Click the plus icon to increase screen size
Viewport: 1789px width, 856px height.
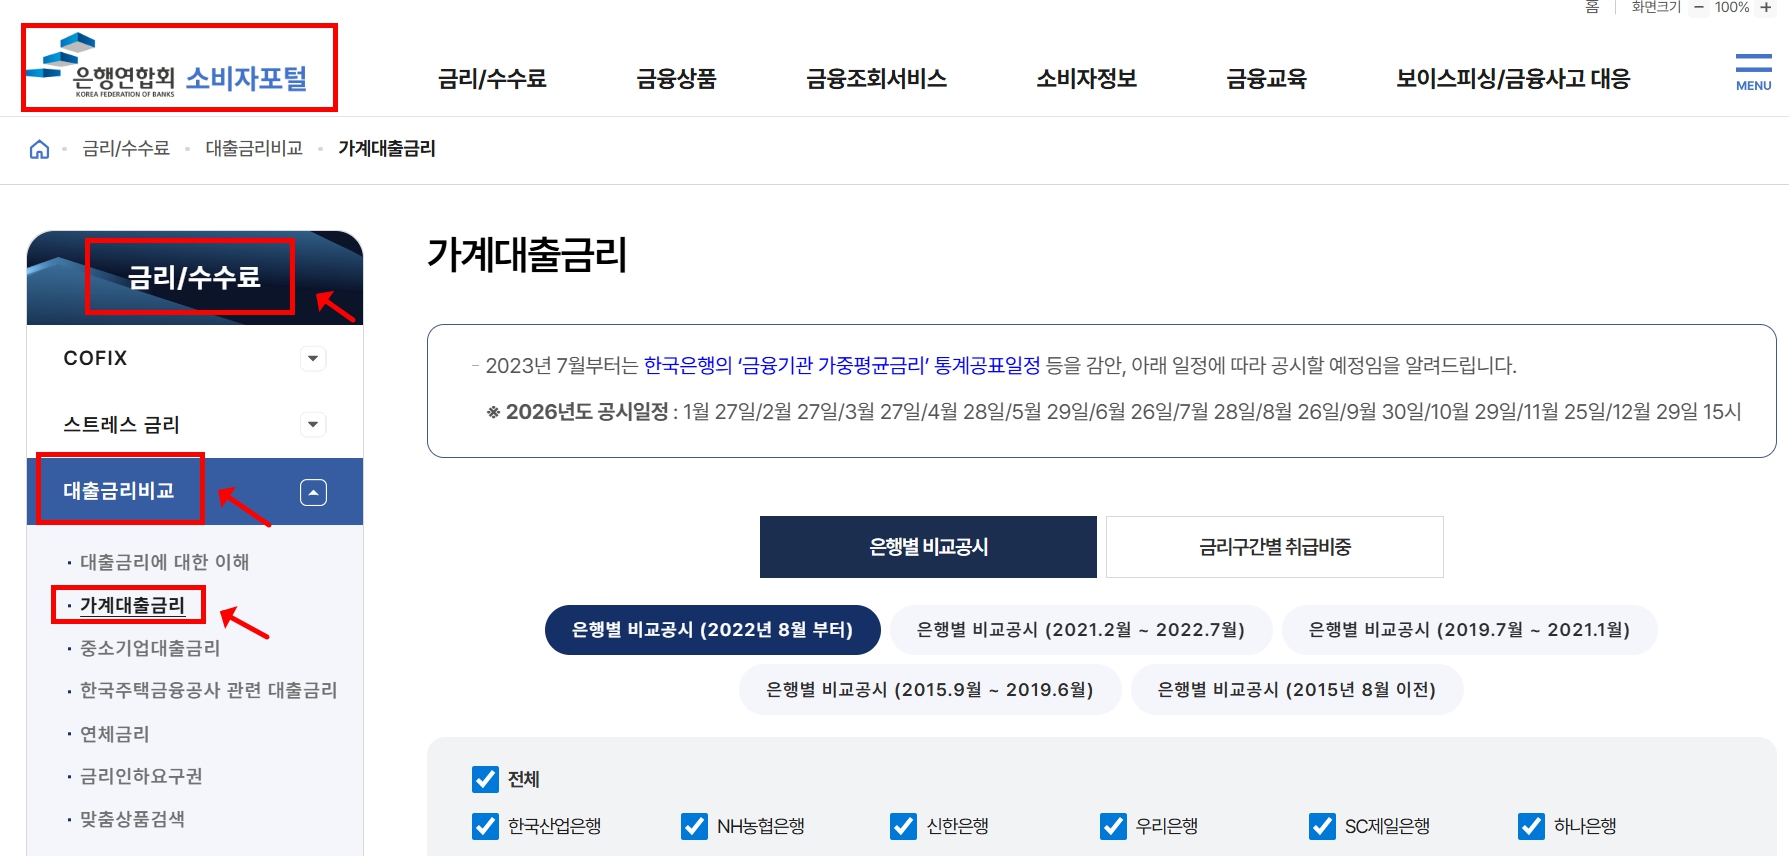coord(1766,7)
